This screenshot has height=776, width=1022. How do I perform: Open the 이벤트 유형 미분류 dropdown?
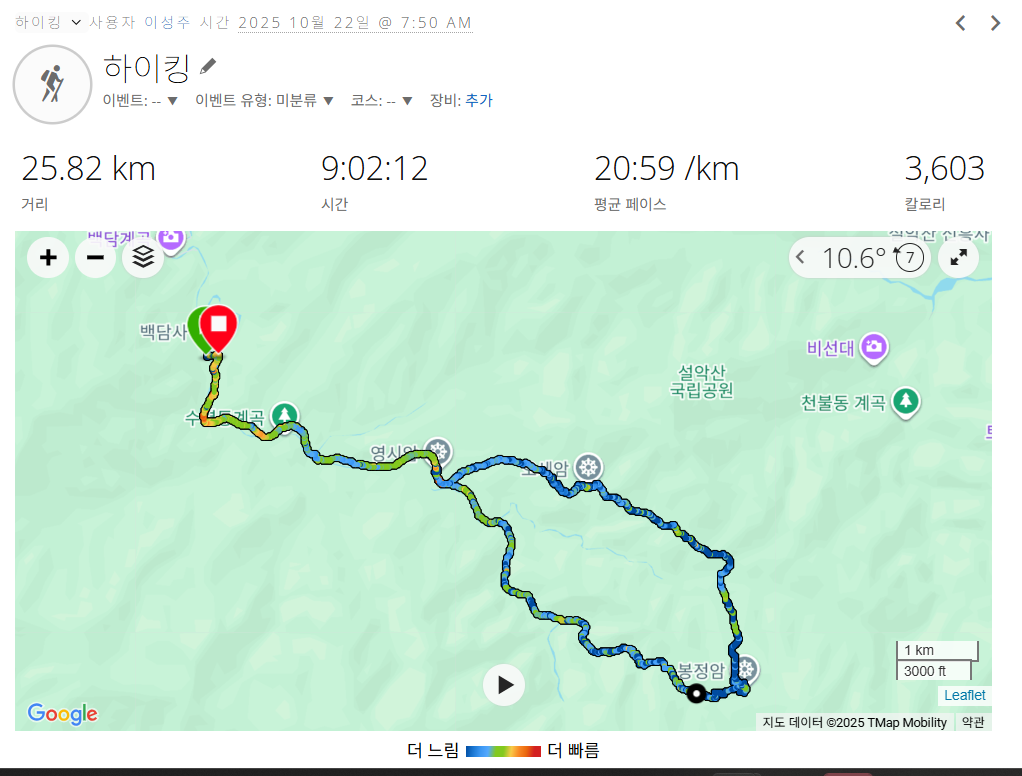point(265,100)
